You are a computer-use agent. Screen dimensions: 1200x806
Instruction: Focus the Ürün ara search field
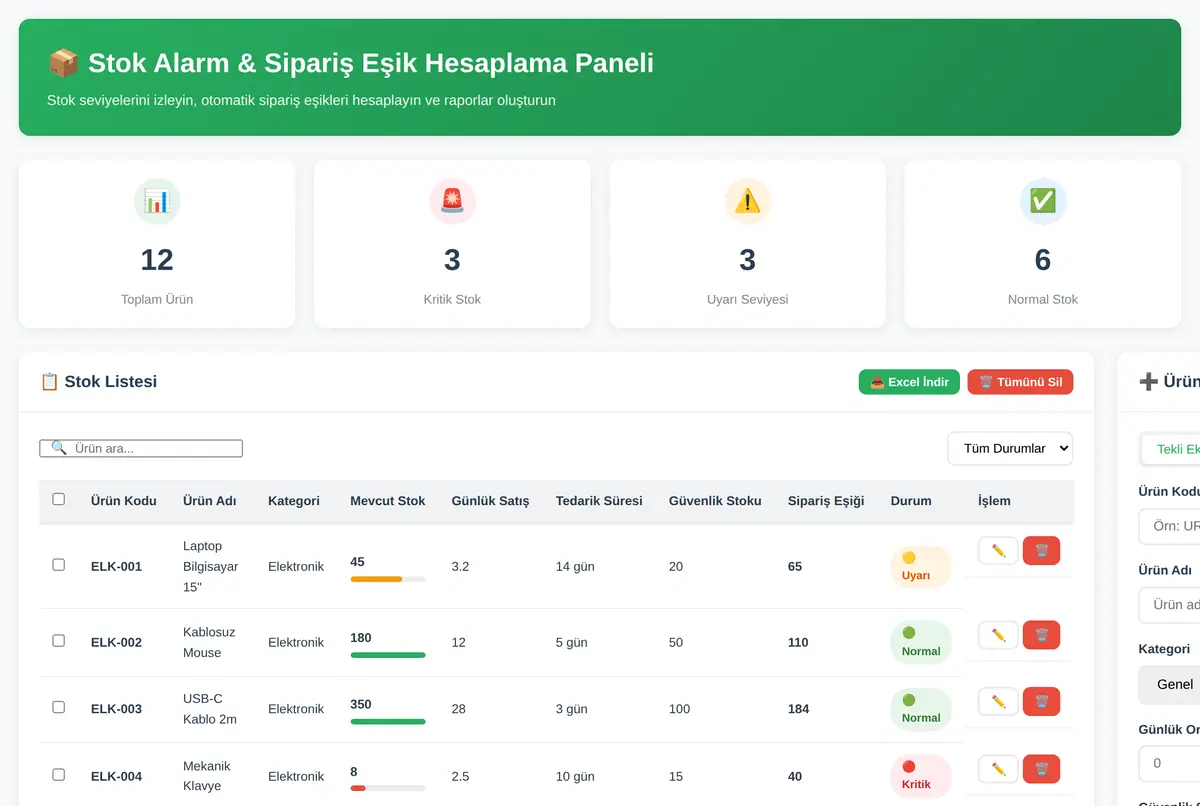tap(141, 449)
